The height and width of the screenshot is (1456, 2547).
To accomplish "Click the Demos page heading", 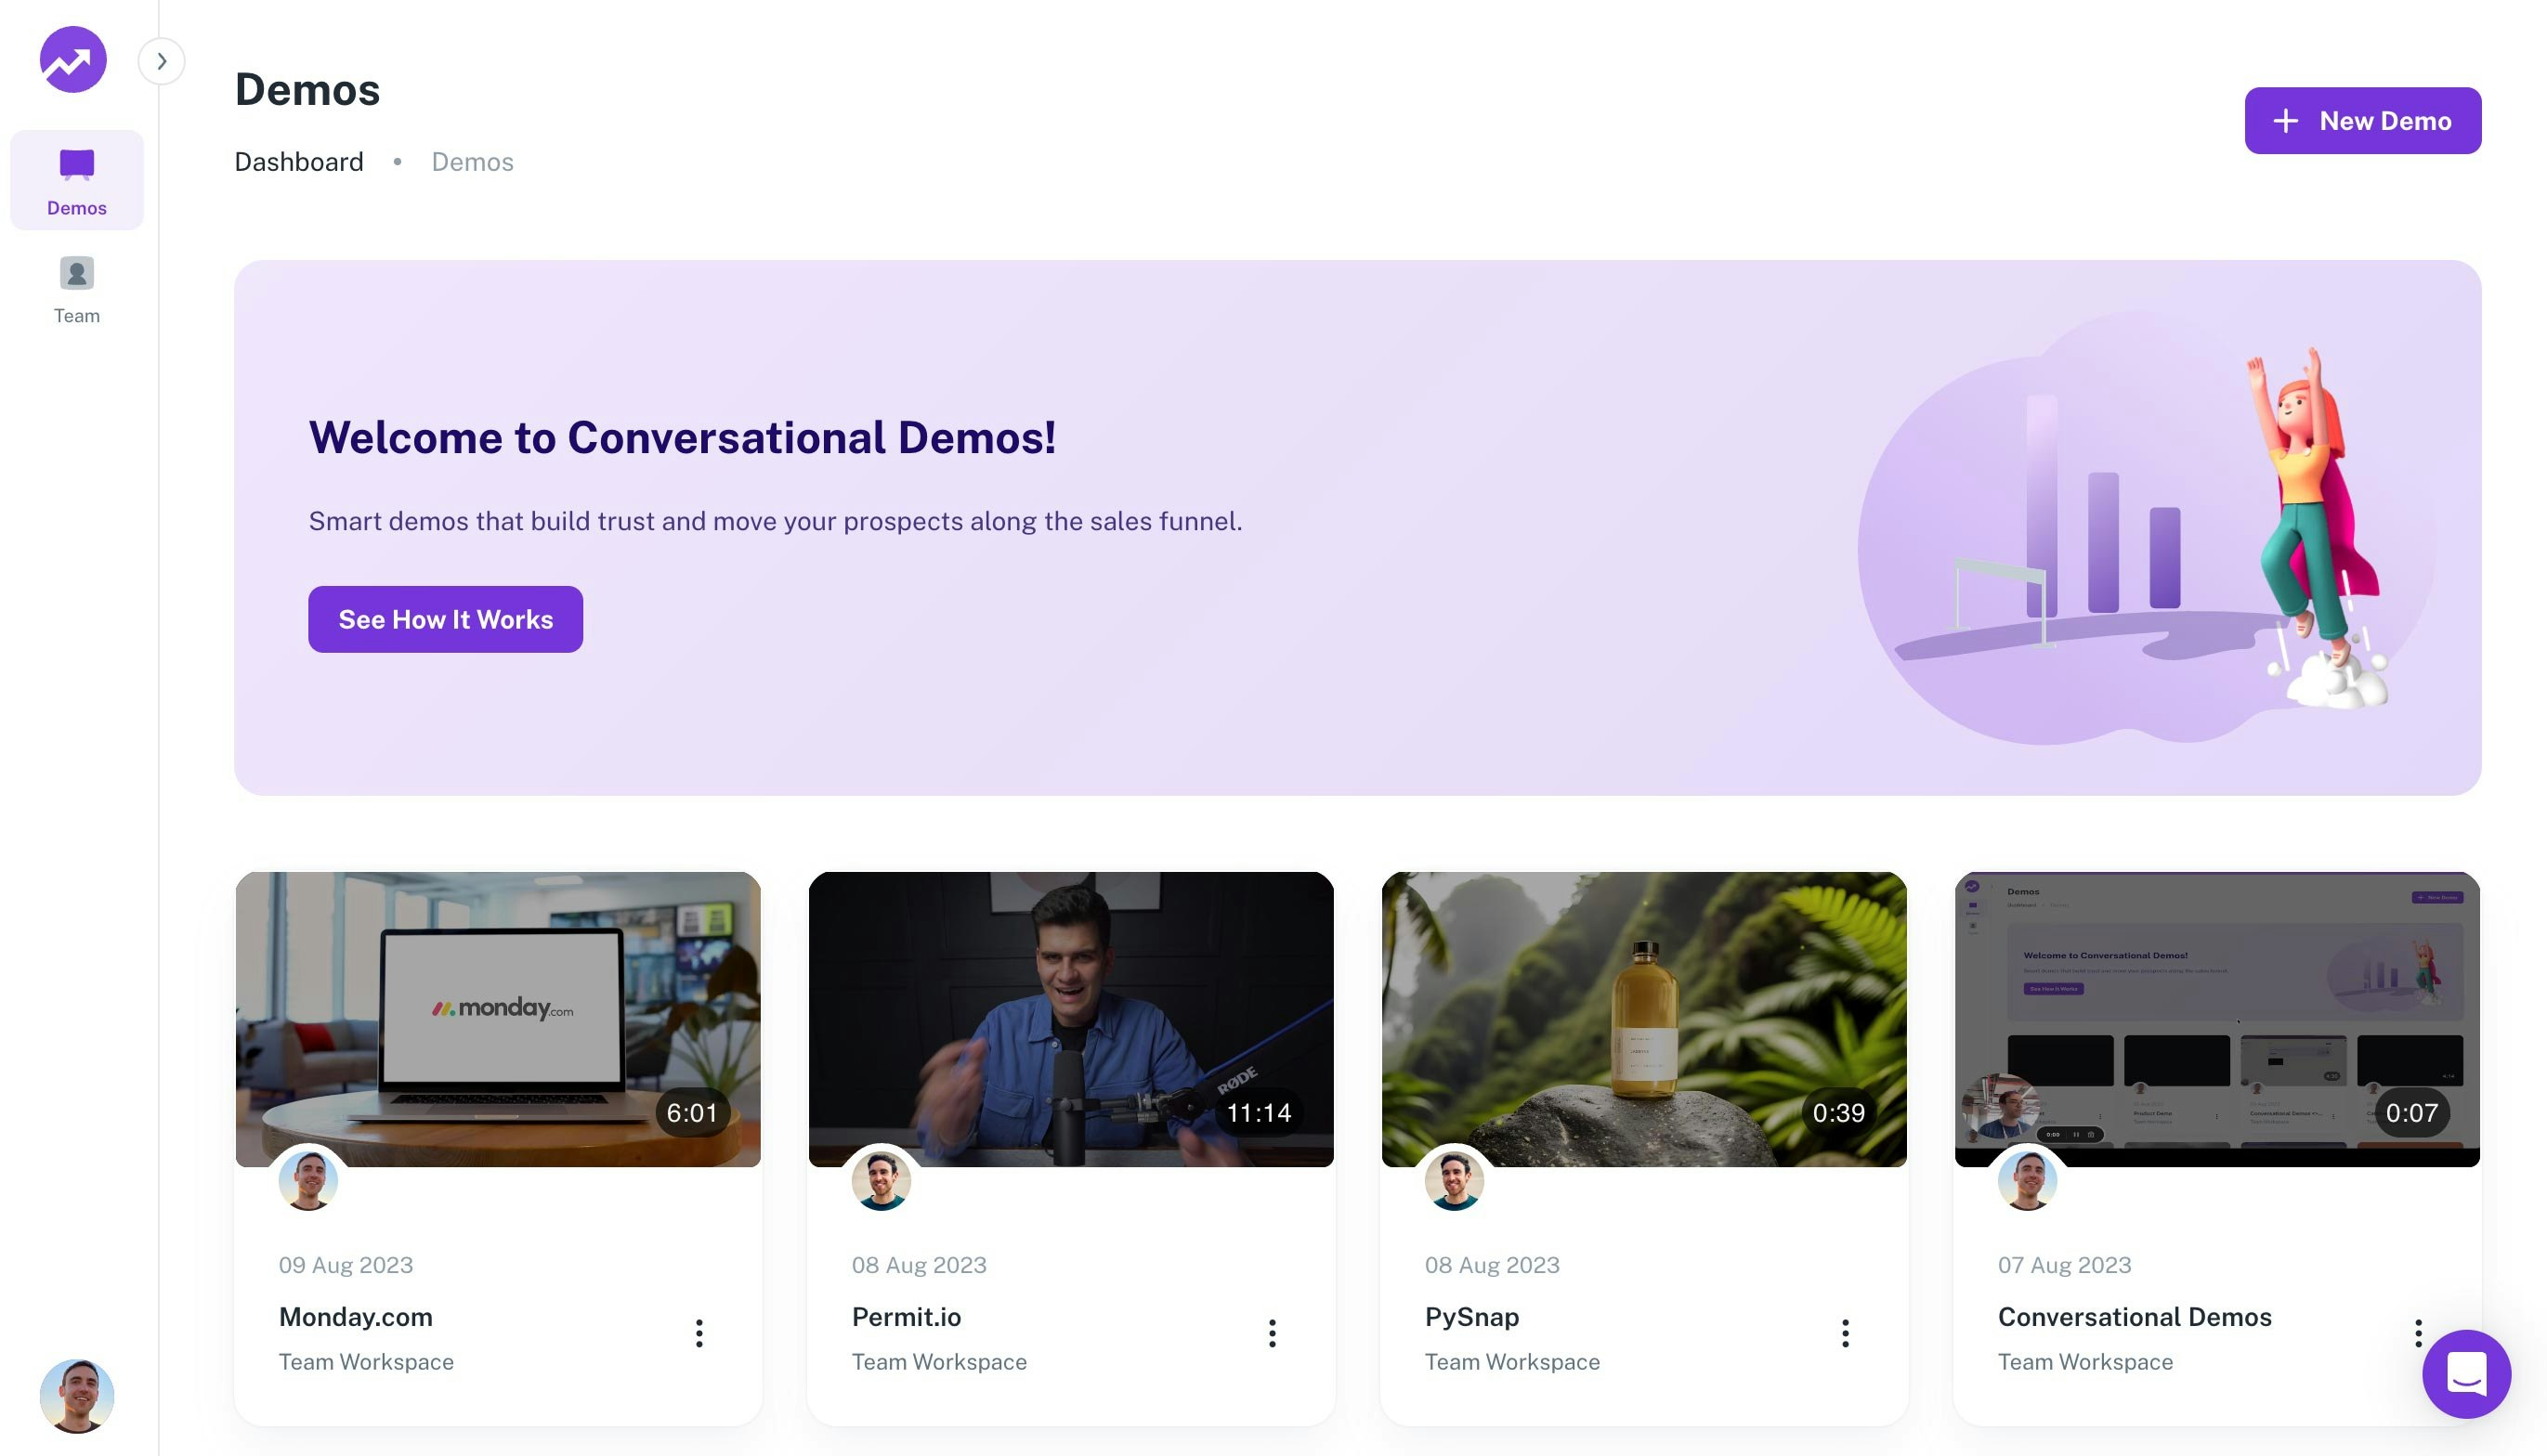I will [307, 90].
